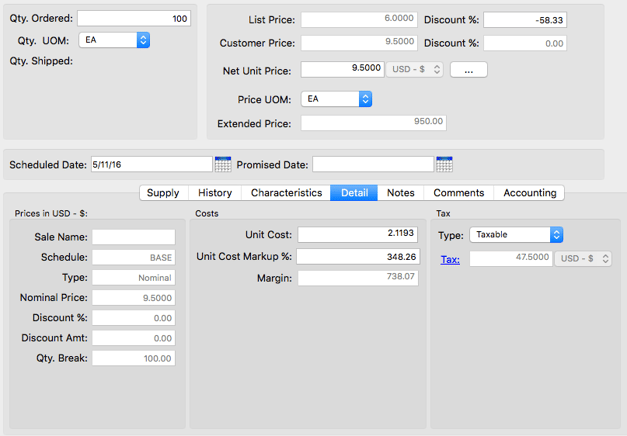Open the Promised Date calendar picker
This screenshot has height=436, width=627.
point(444,164)
